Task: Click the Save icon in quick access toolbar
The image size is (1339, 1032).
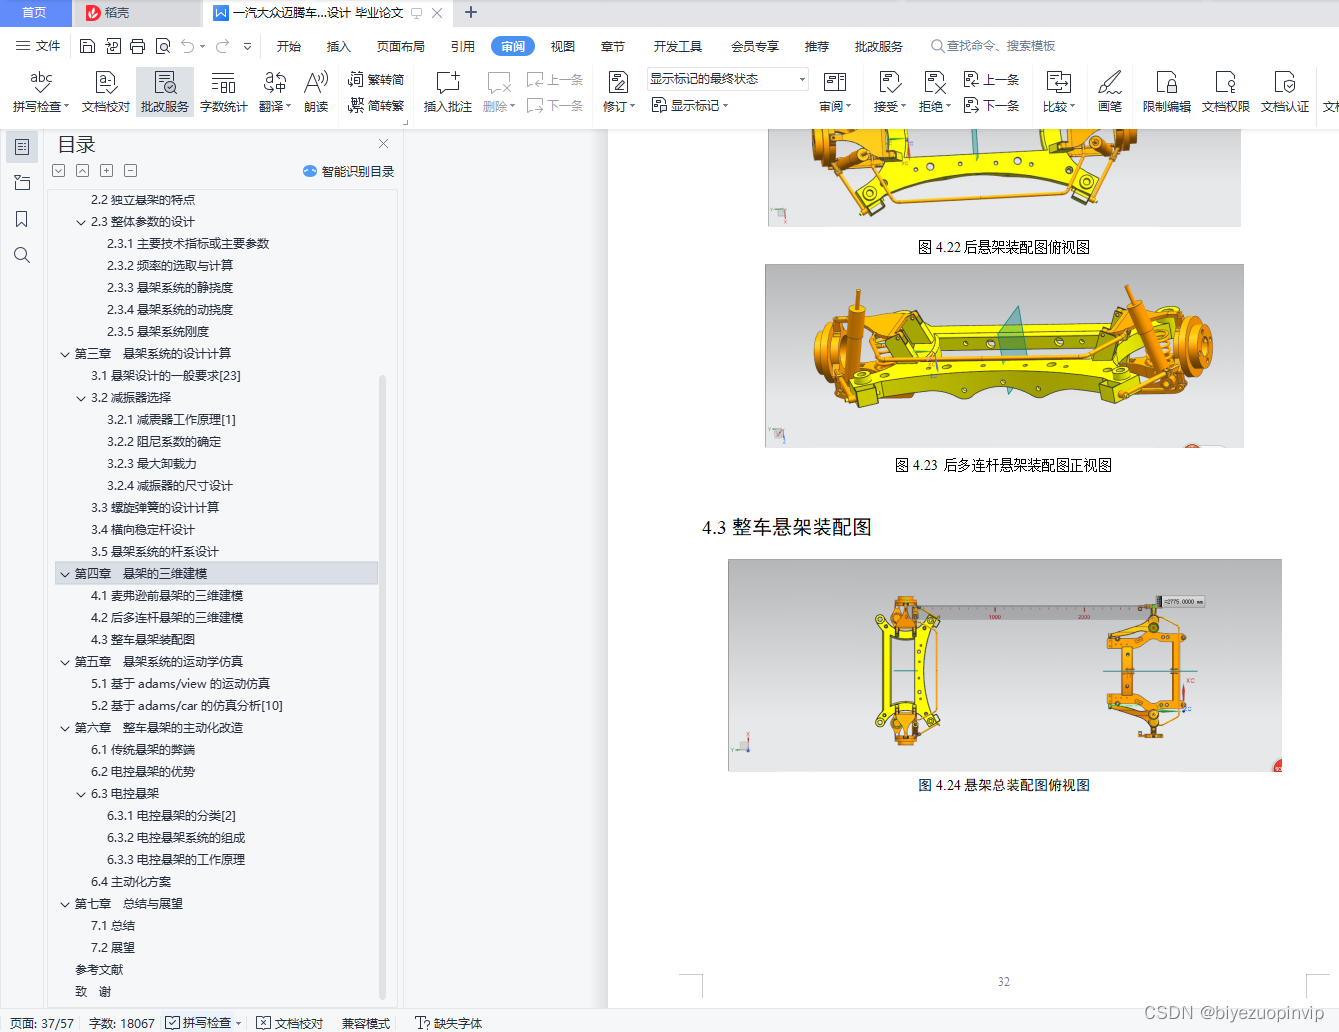Action: (87, 46)
